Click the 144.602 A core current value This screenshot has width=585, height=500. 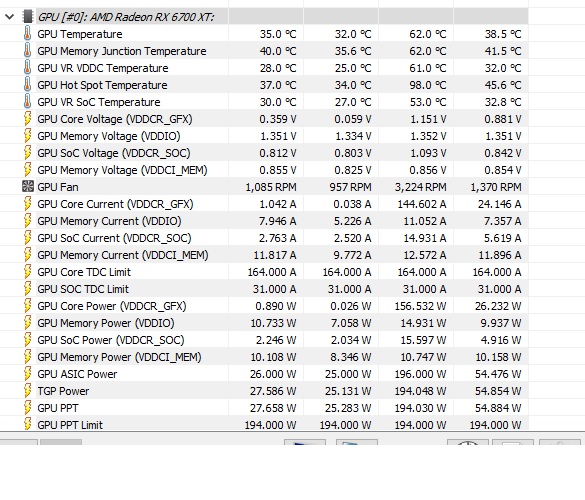coord(422,204)
